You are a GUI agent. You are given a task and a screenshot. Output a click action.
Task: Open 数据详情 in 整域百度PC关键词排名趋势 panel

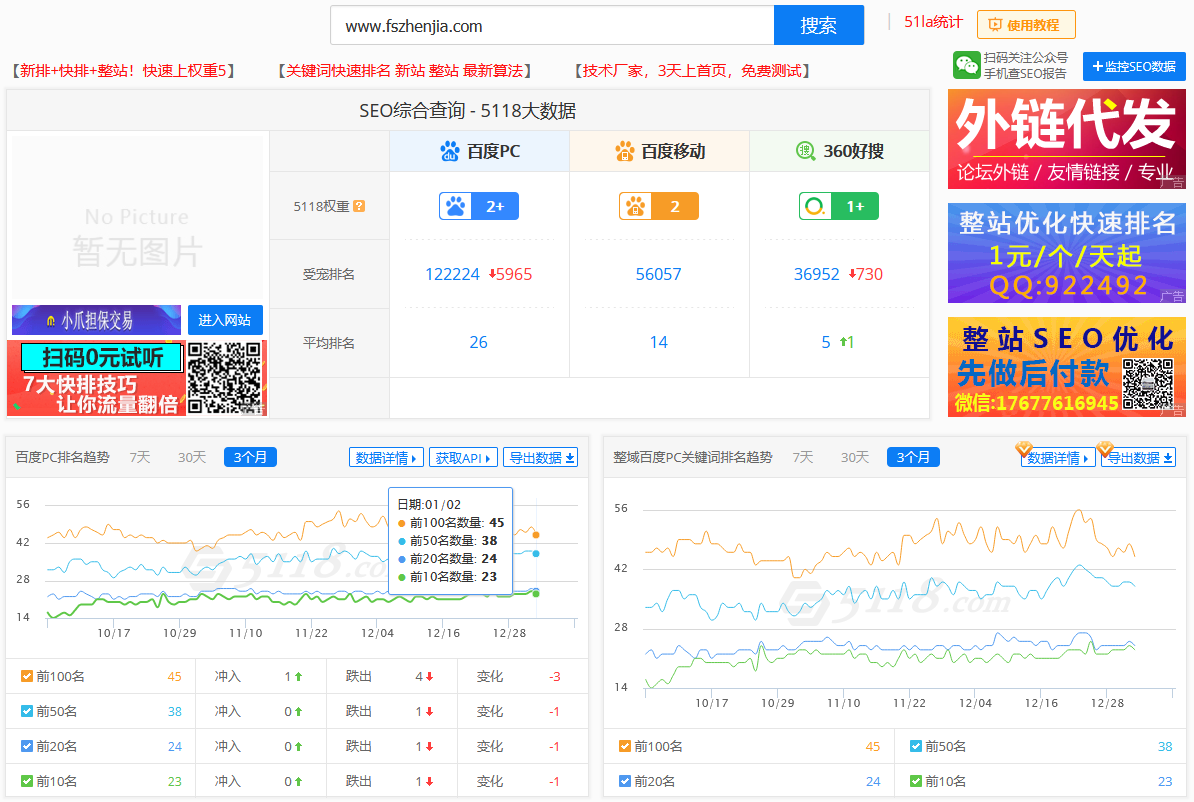1058,458
